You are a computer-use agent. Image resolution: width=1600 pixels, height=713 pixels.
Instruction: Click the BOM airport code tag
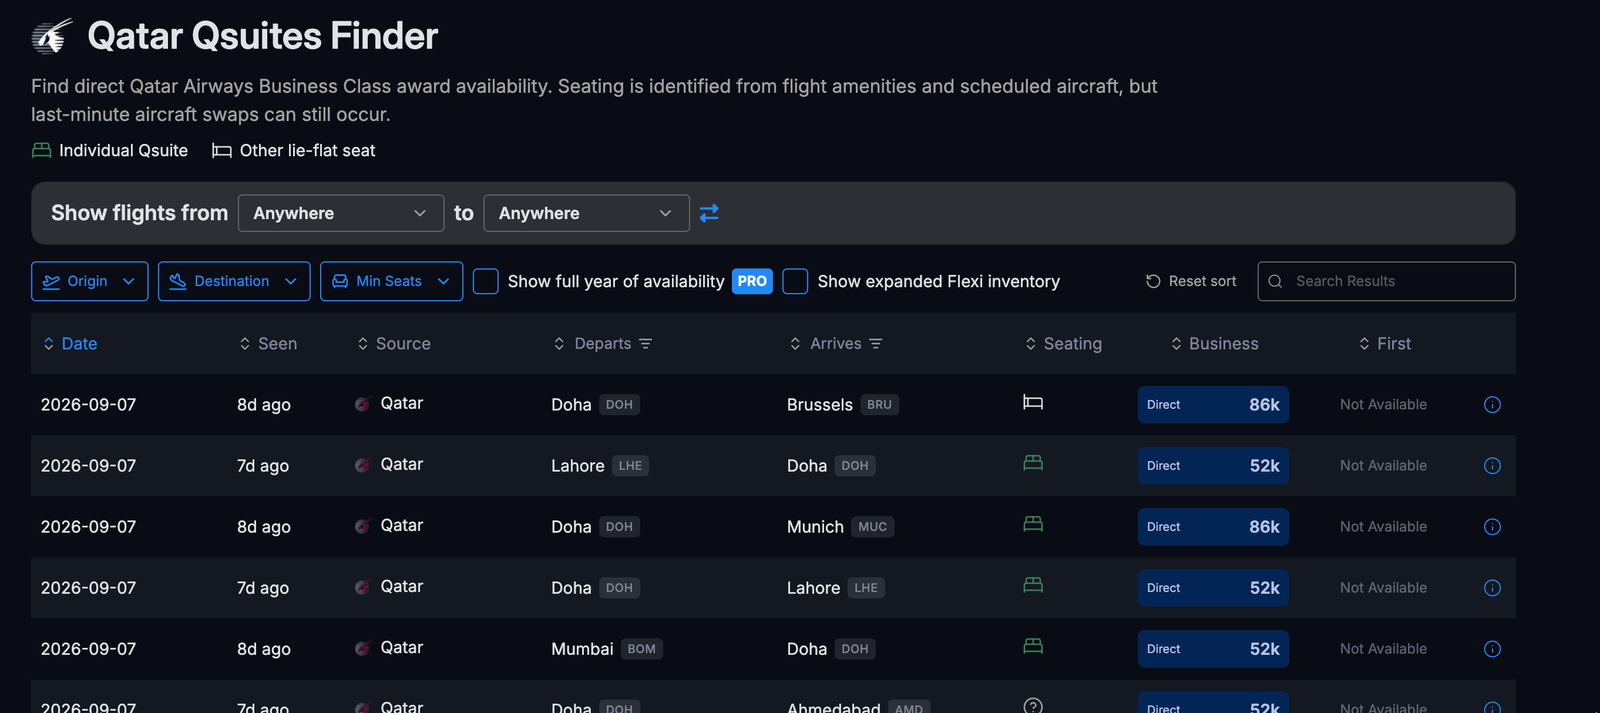tap(642, 649)
